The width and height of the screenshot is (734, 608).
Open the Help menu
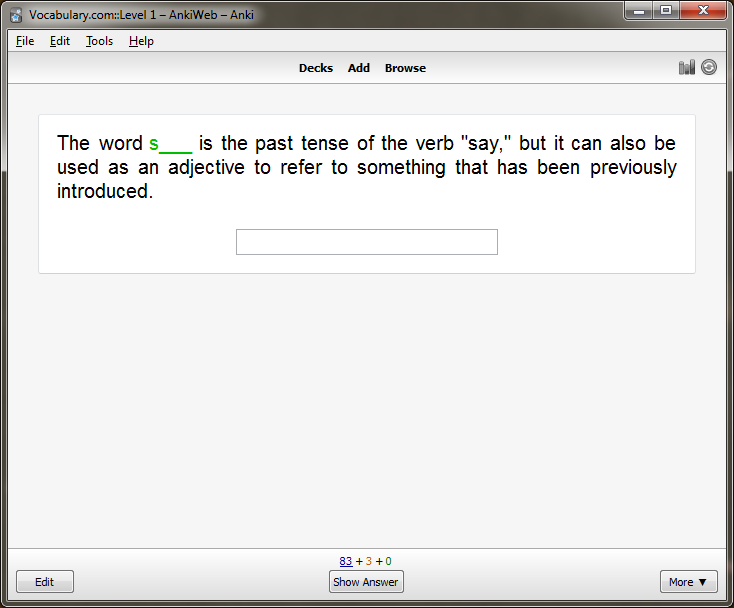tap(141, 41)
